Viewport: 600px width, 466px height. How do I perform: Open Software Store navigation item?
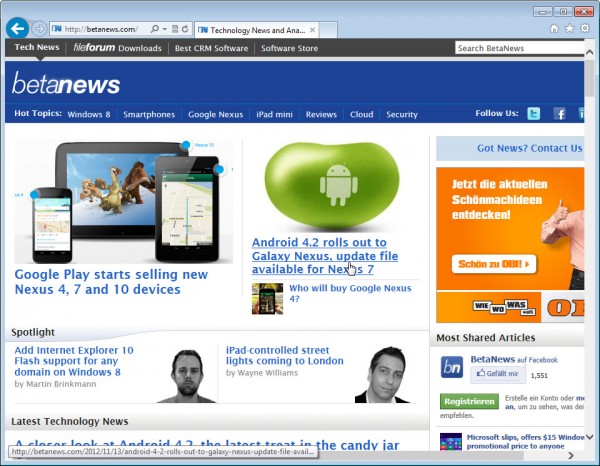pyautogui.click(x=289, y=48)
